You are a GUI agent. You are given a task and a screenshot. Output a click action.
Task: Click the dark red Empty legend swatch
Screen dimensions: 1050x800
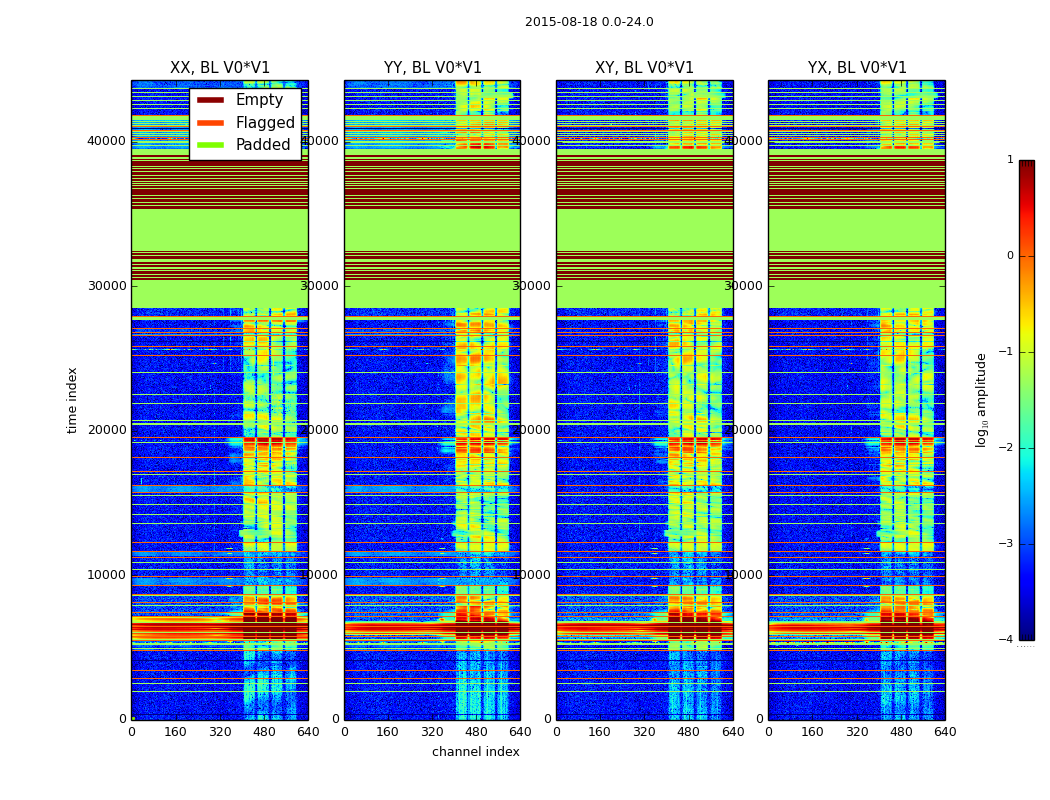pyautogui.click(x=210, y=100)
